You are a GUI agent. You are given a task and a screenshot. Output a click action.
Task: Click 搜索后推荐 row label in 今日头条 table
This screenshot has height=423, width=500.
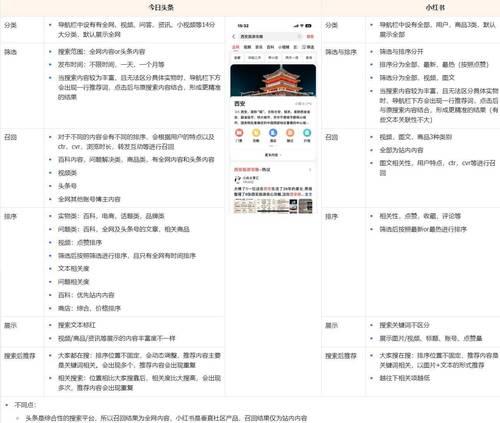[20, 356]
